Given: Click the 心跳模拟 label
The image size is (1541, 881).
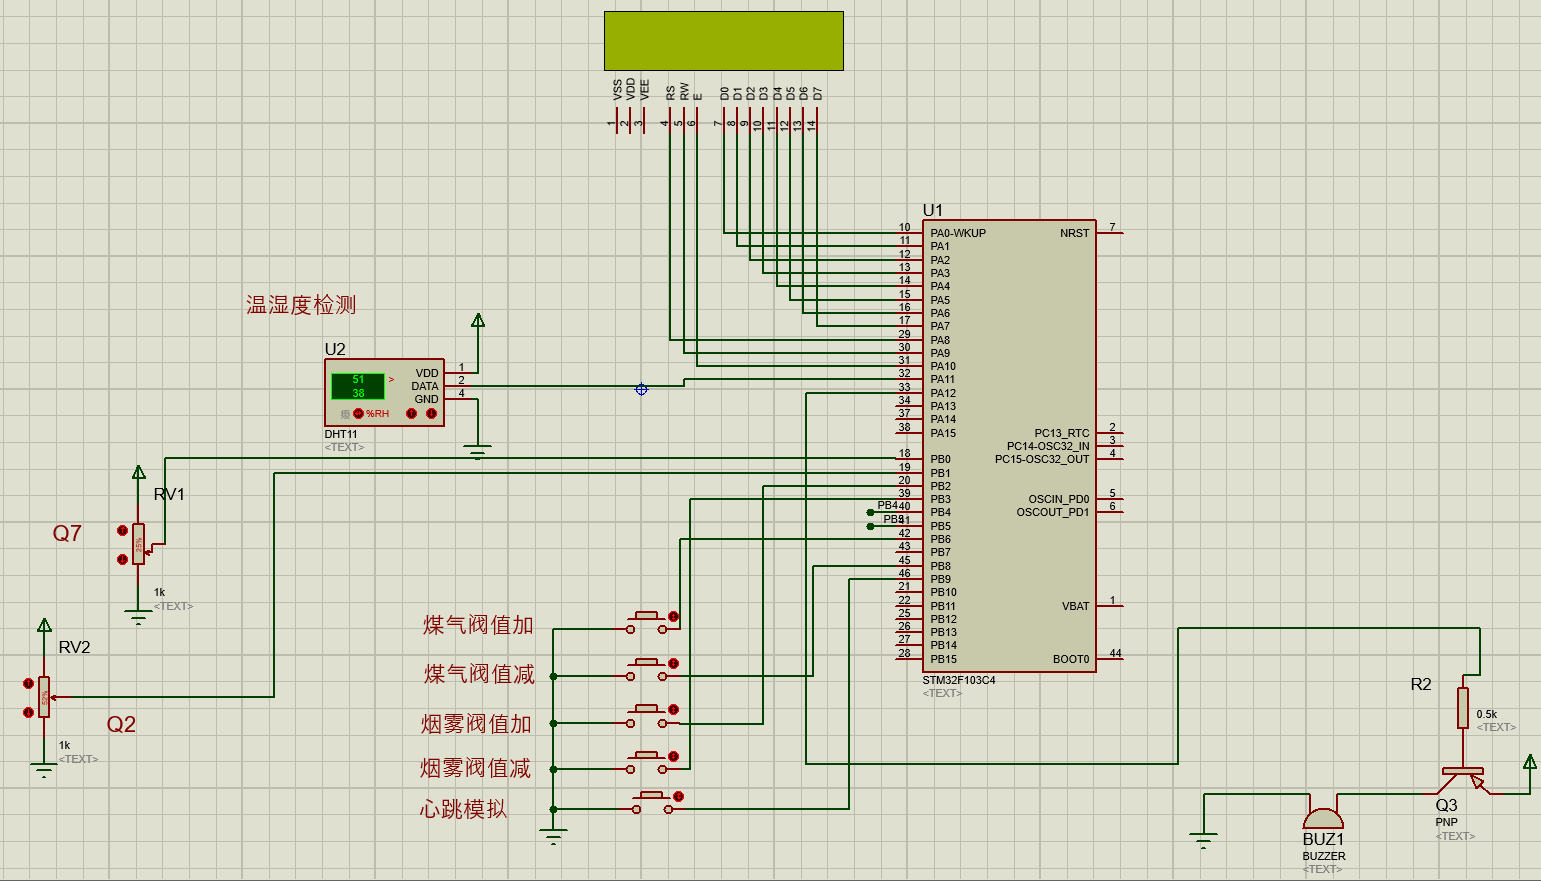Looking at the screenshot, I should coord(463,809).
